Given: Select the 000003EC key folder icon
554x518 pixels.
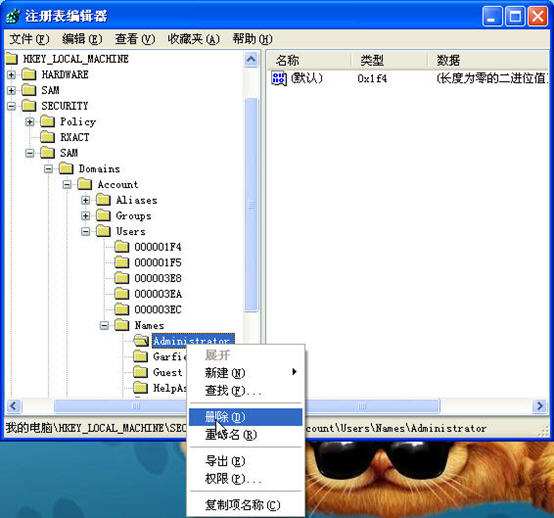Looking at the screenshot, I should (x=122, y=309).
